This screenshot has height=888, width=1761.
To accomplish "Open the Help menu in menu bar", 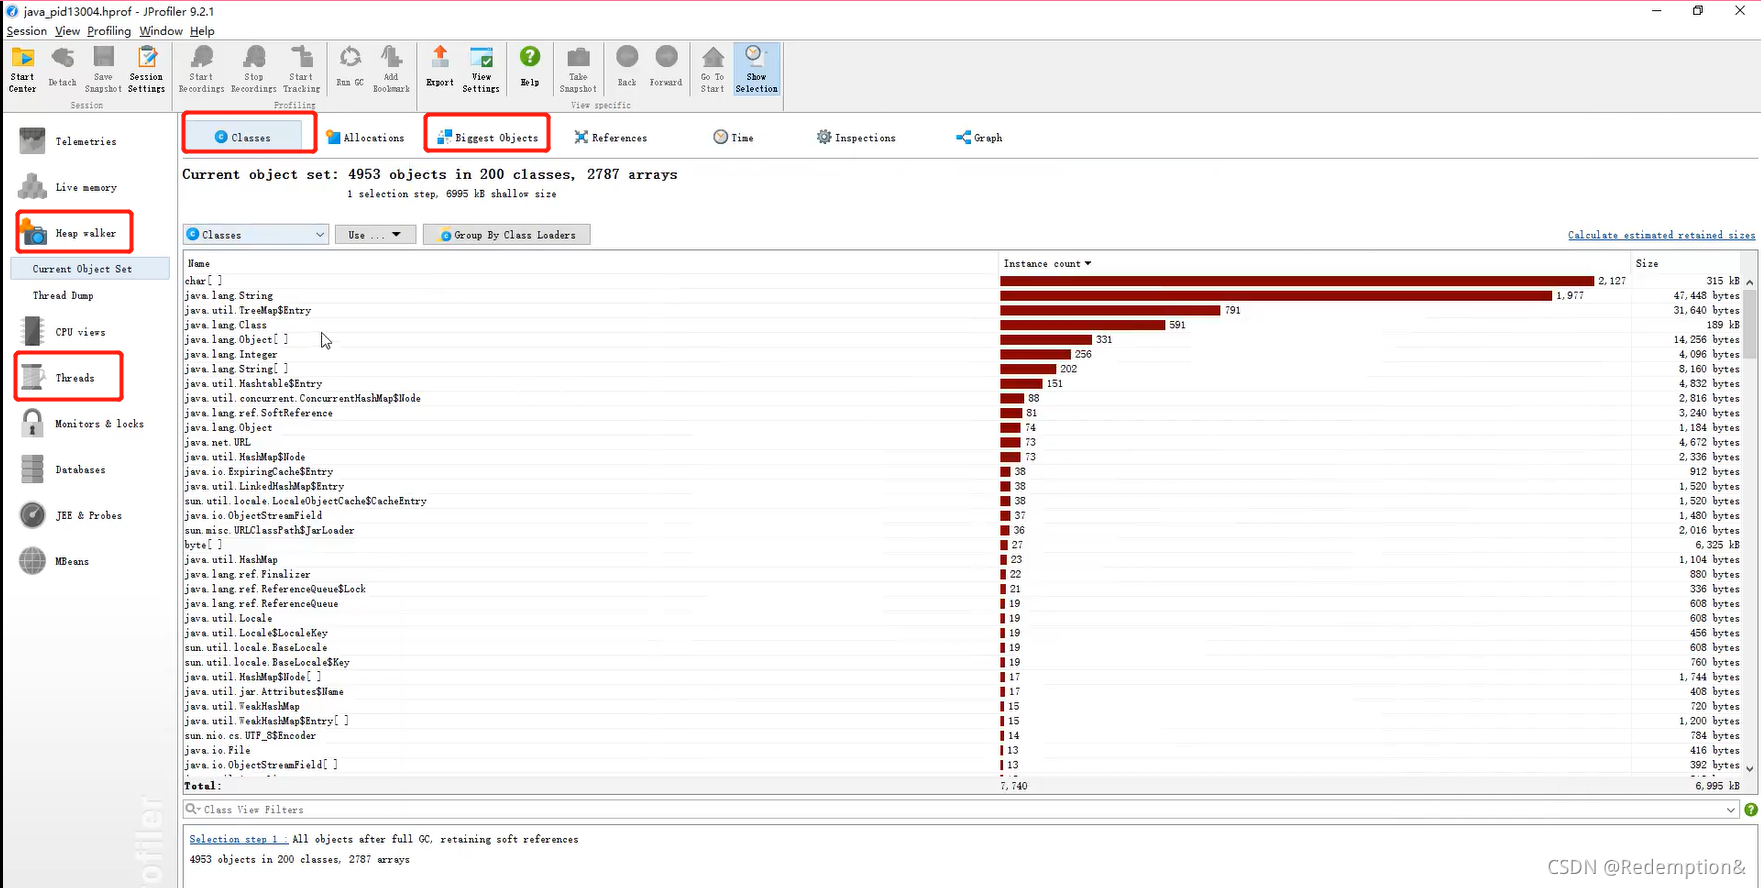I will tap(202, 31).
